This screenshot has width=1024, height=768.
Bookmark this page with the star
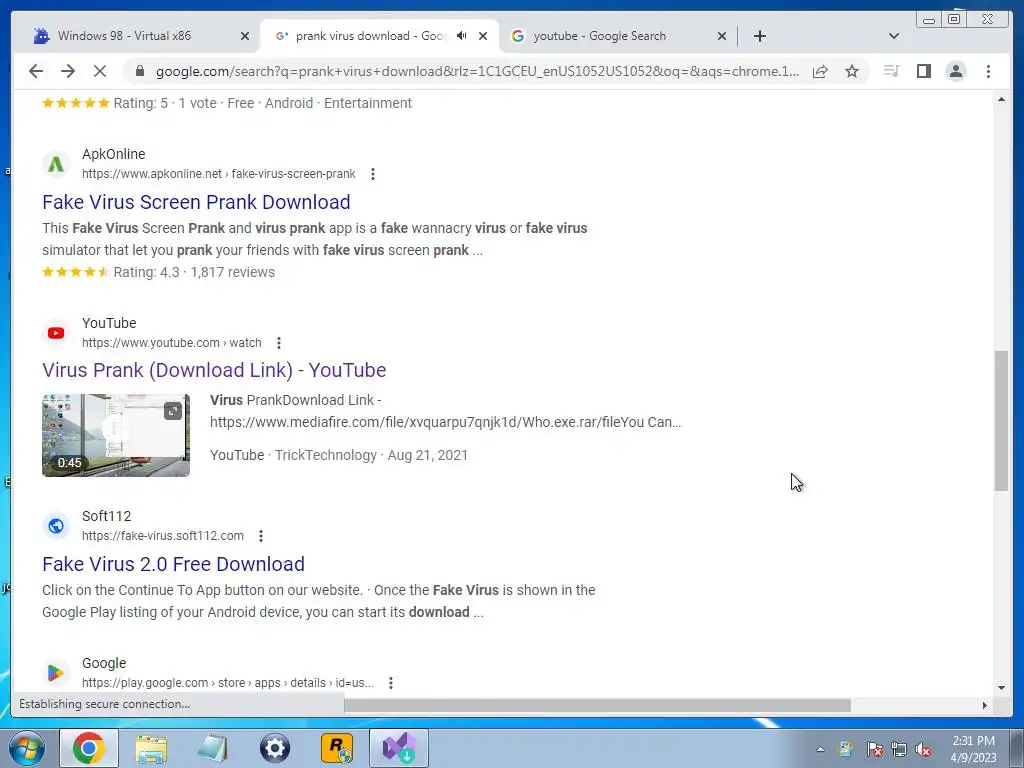[x=852, y=71]
